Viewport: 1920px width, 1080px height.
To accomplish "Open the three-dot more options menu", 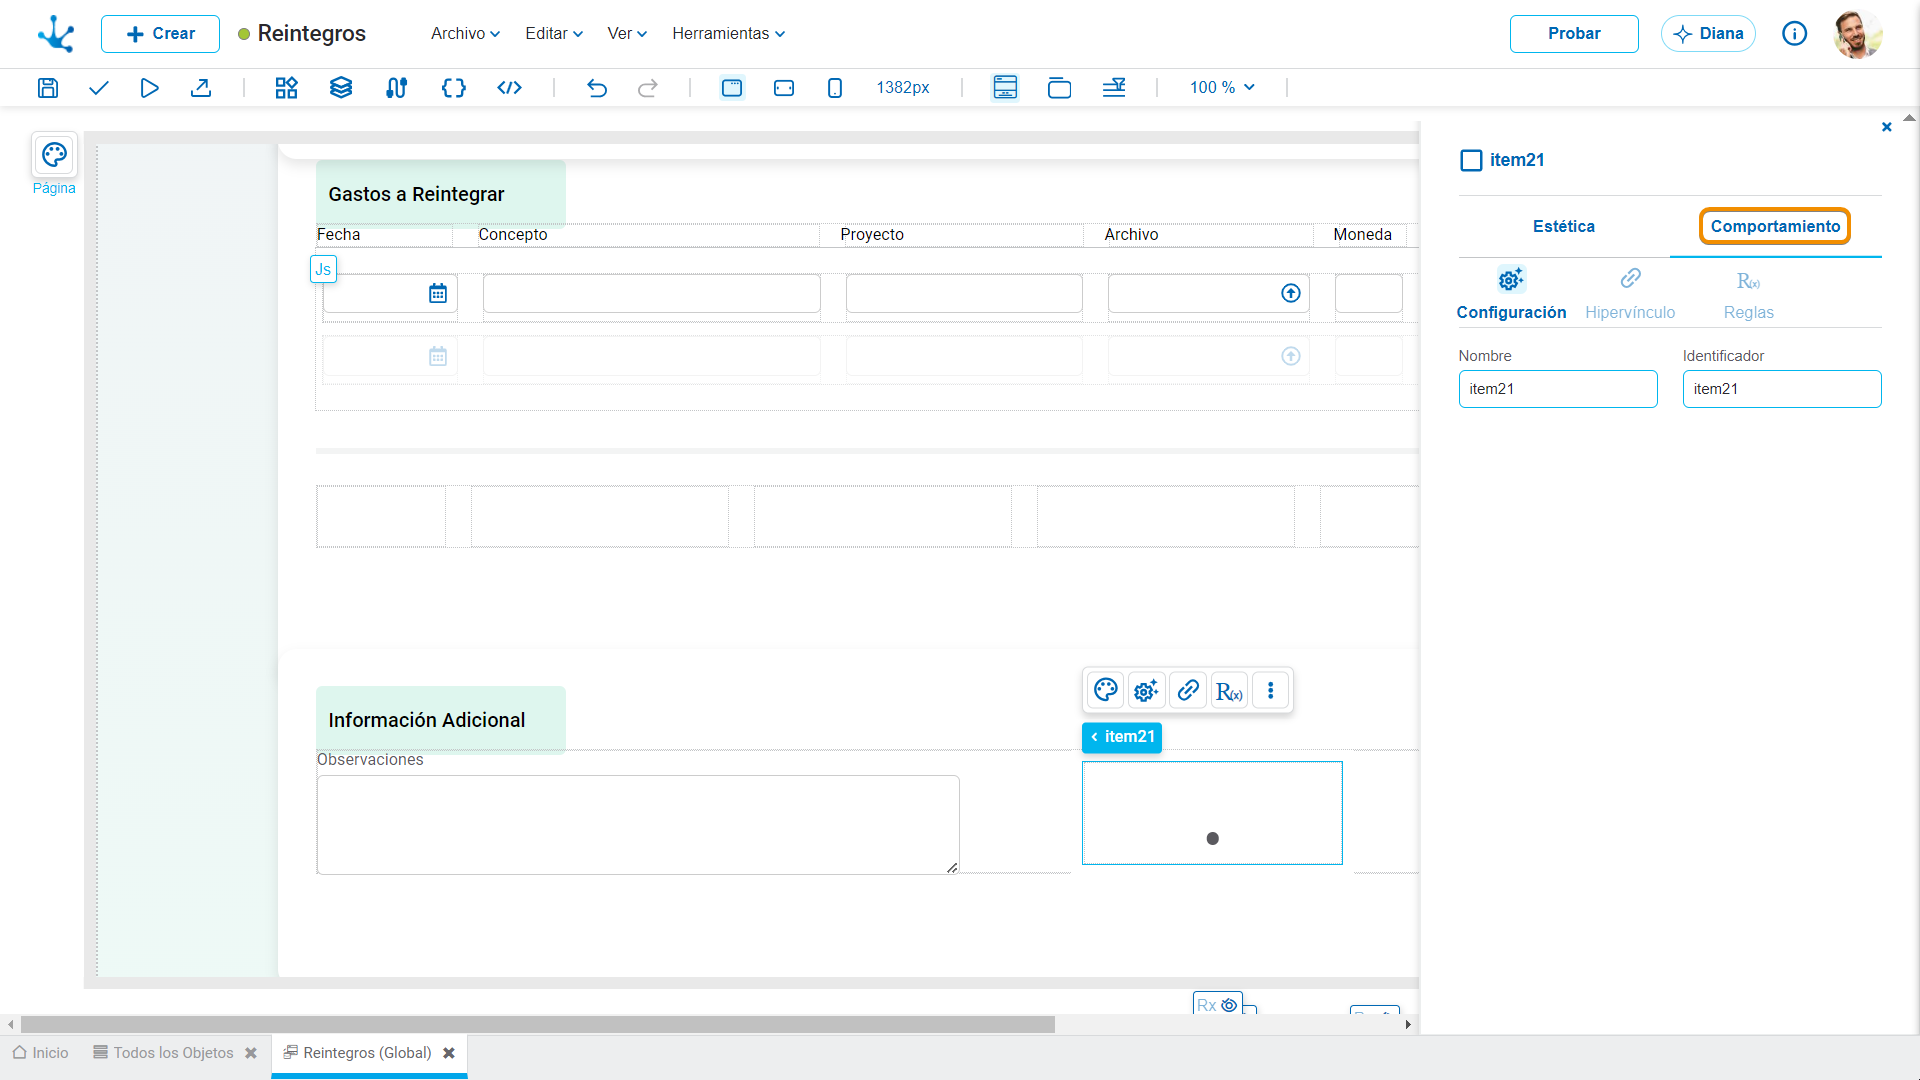I will [x=1271, y=690].
